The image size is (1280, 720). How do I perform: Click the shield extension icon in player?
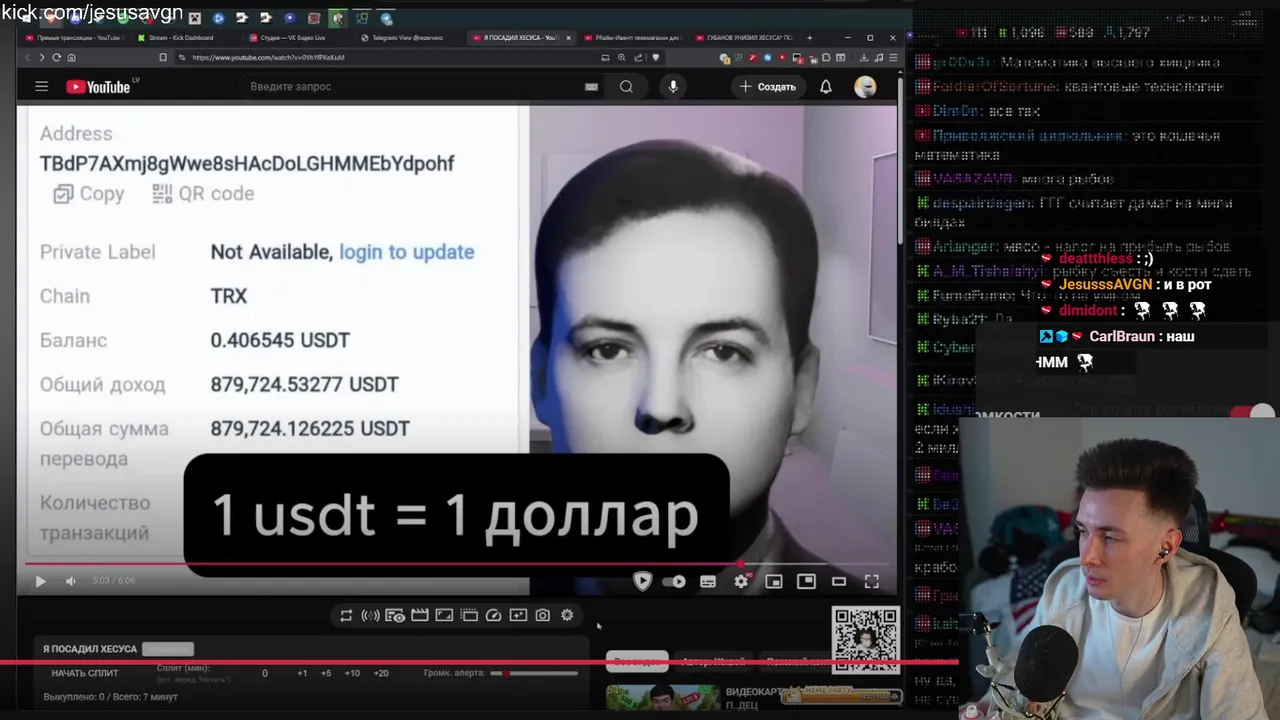pyautogui.click(x=642, y=581)
